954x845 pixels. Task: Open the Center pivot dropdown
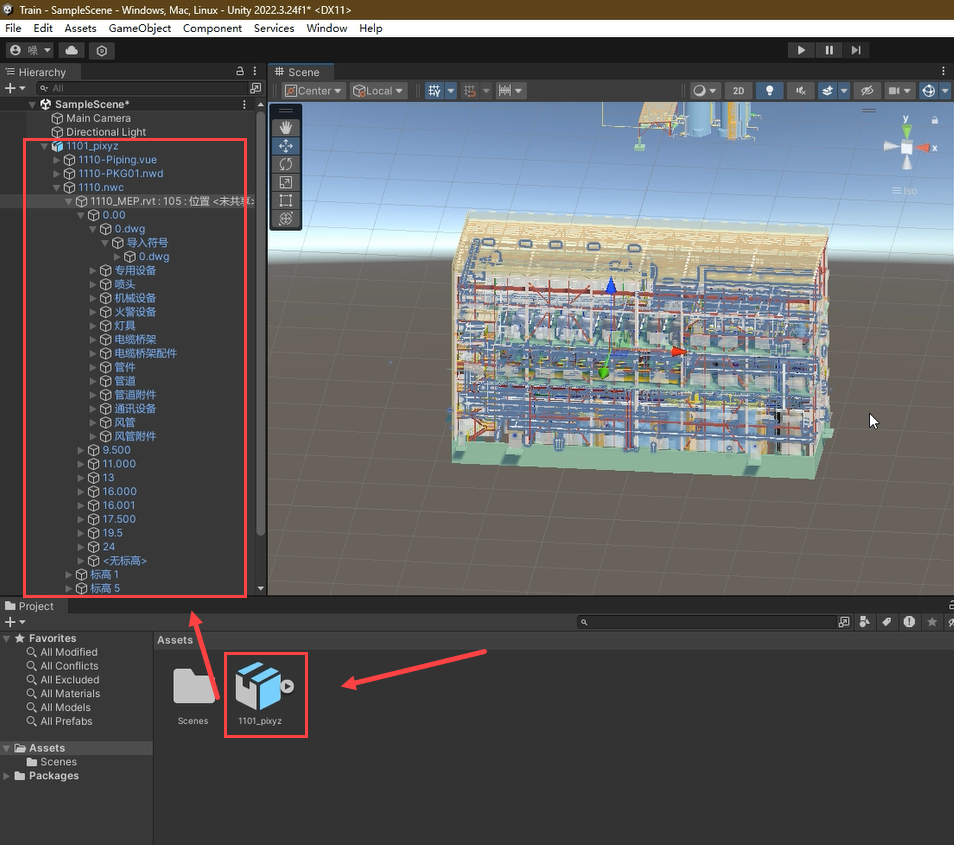(313, 91)
